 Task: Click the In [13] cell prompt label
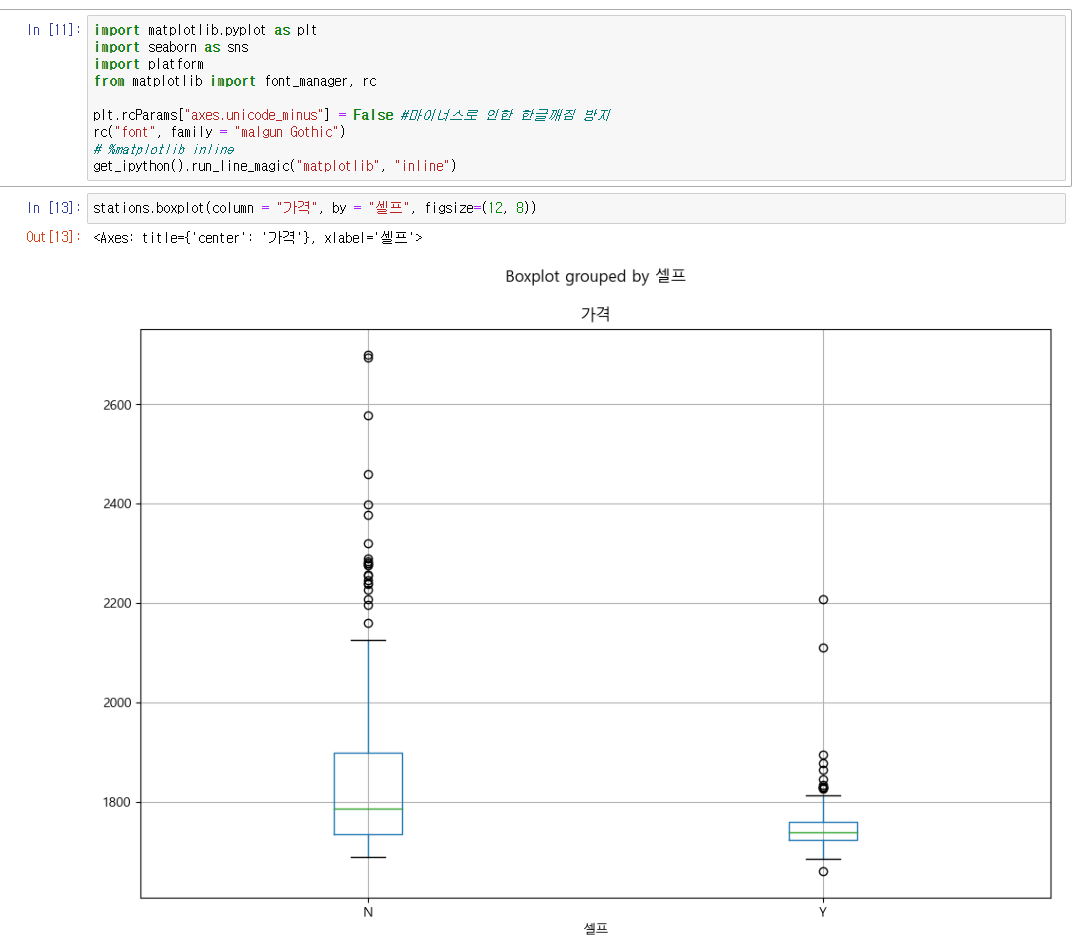pos(54,208)
